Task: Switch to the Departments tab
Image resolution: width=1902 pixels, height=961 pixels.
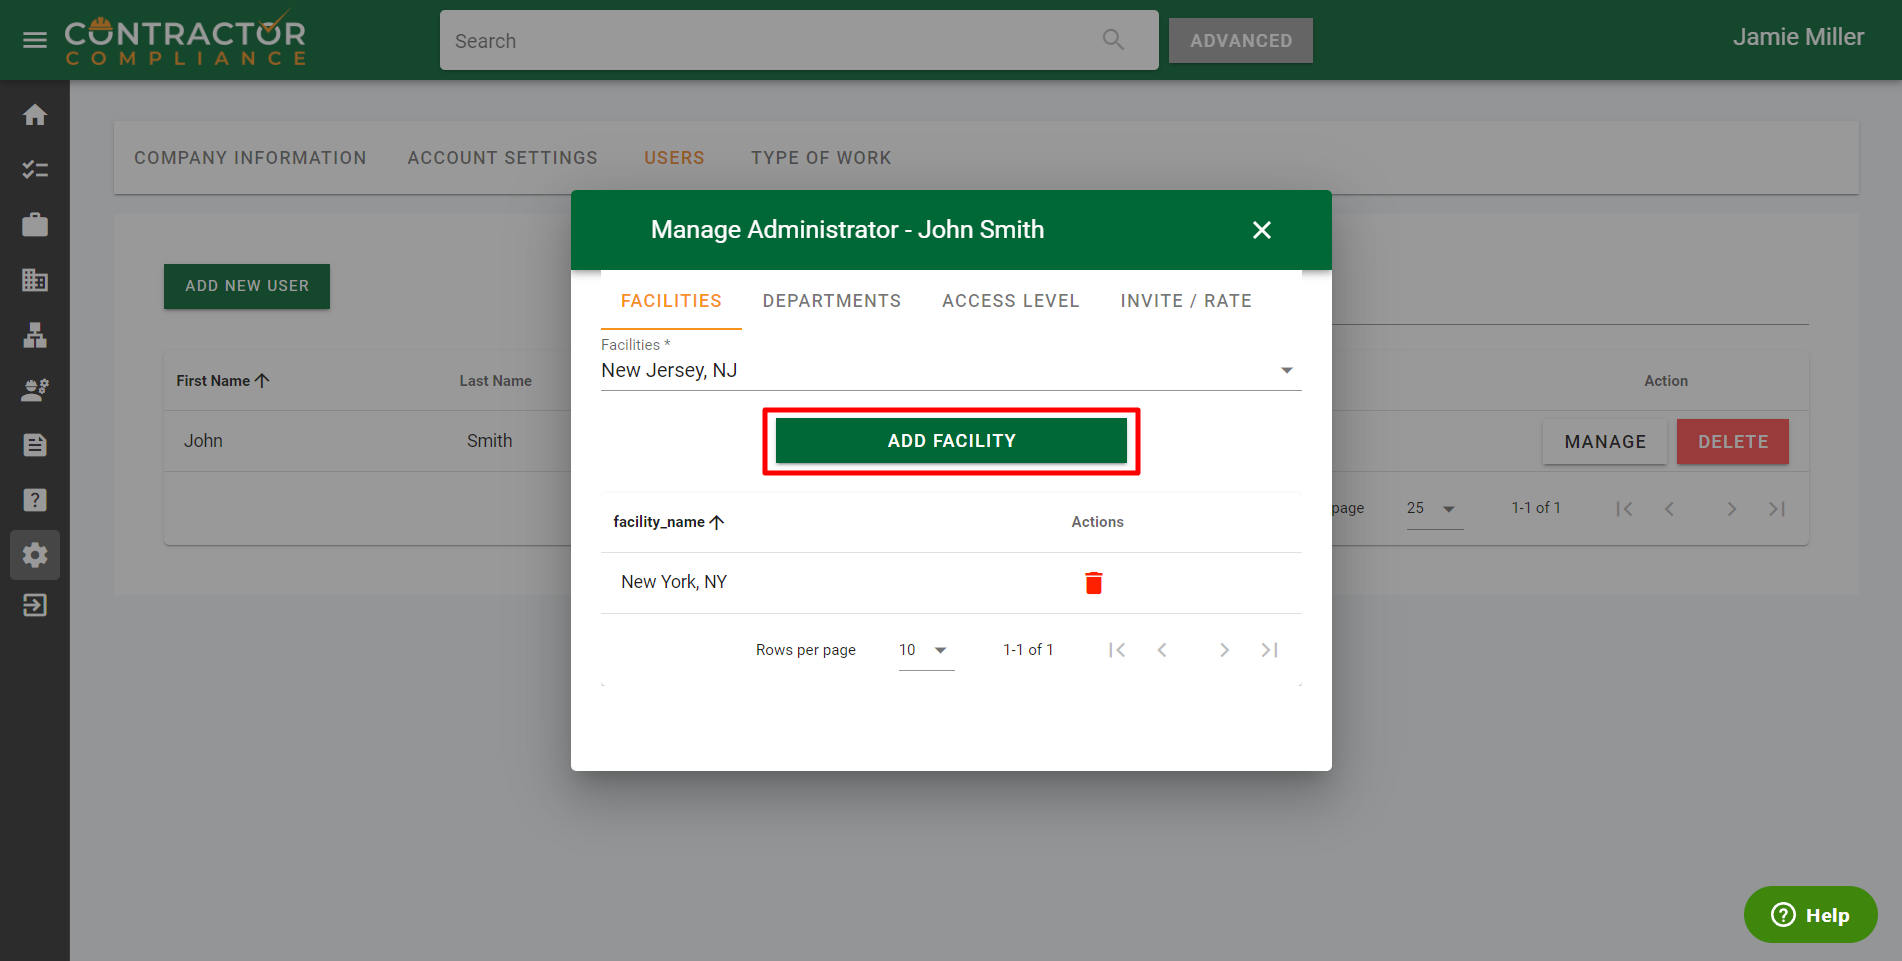Action: click(831, 301)
